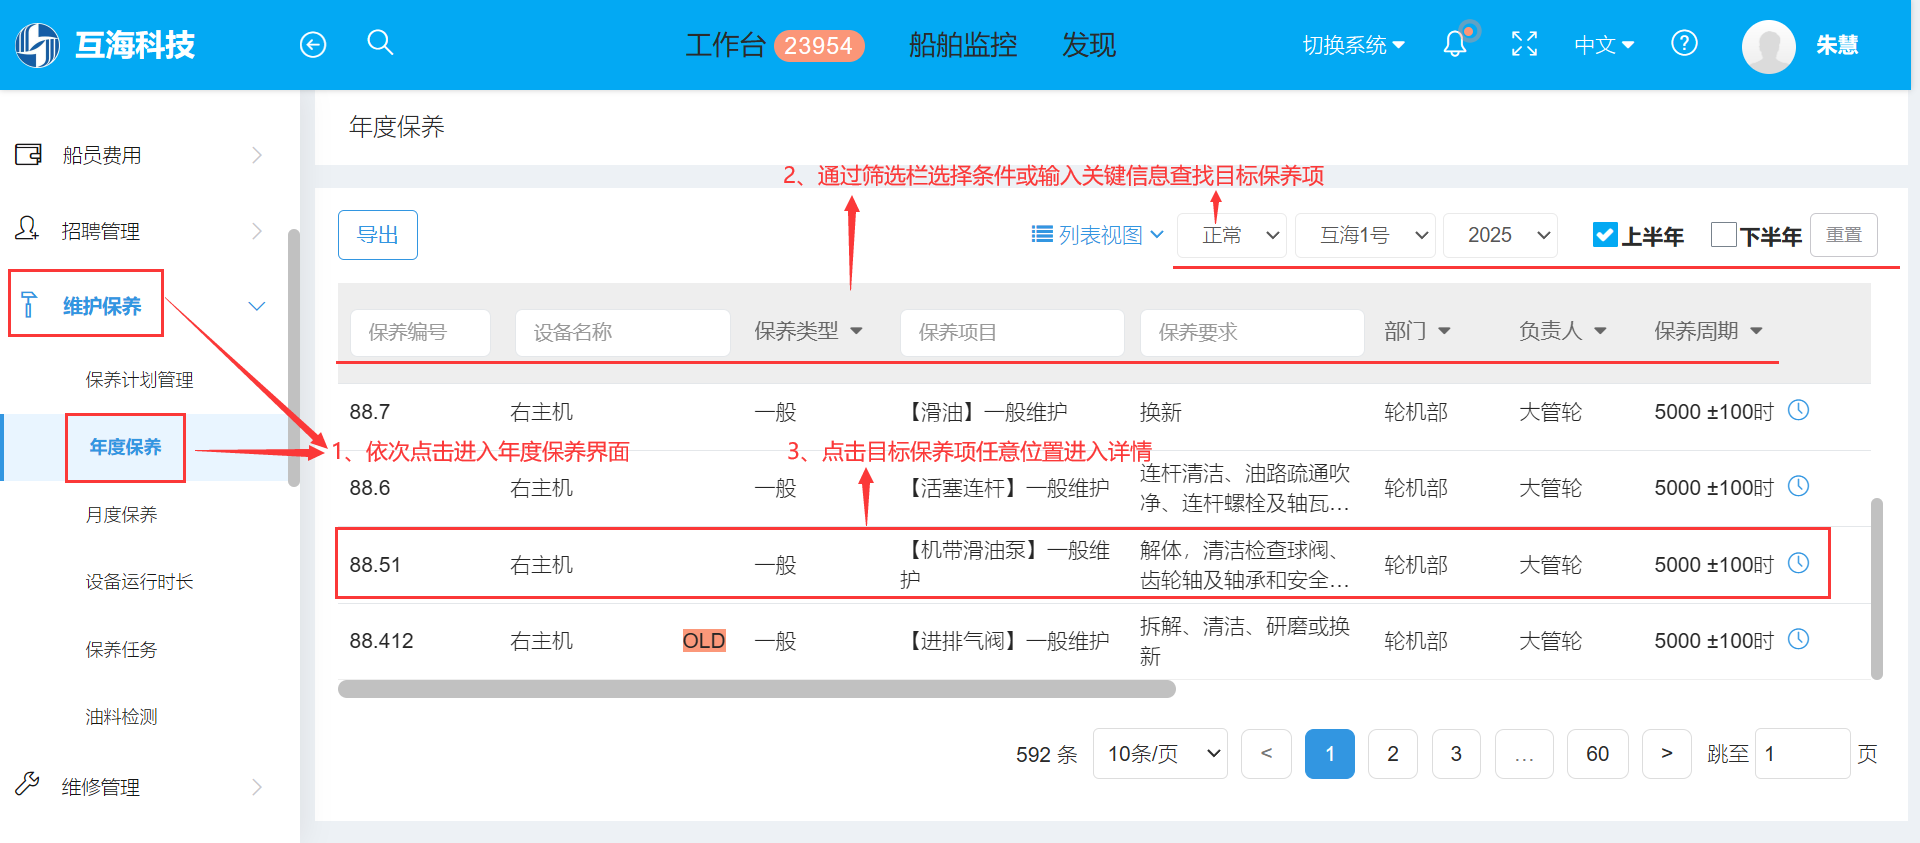Click the table horizontal scrollbar
Screen dimensions: 1920x843
pyautogui.click(x=757, y=689)
